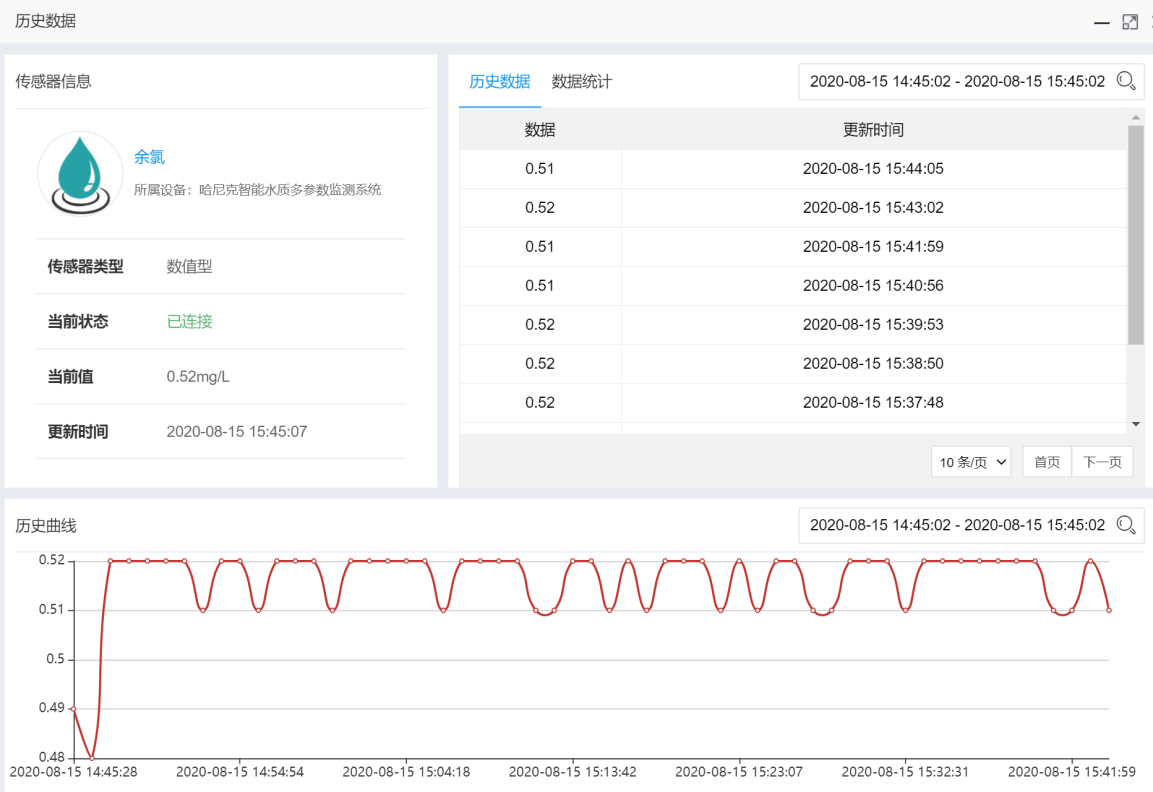Click the 更新时间 column header
1153x792 pixels.
pos(873,130)
